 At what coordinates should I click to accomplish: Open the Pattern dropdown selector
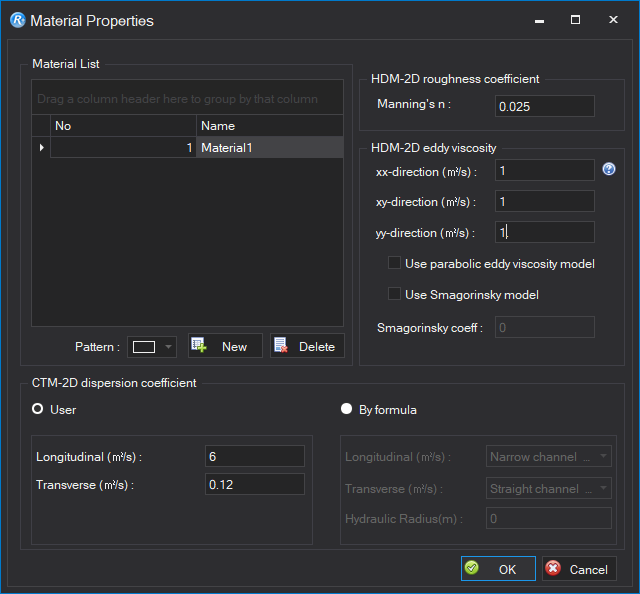pyautogui.click(x=152, y=347)
